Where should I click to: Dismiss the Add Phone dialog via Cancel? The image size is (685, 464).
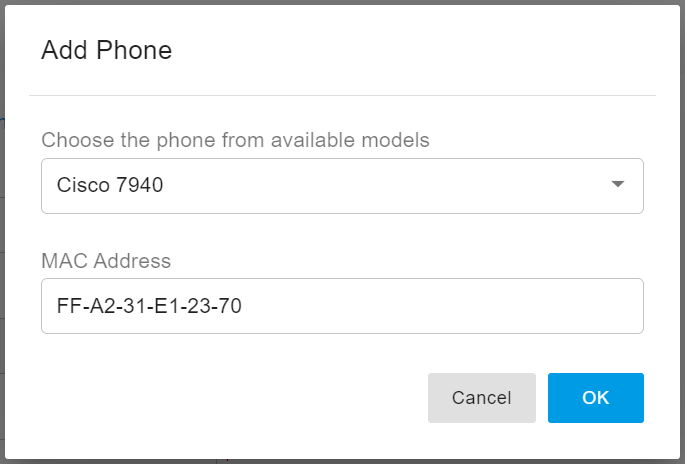[x=481, y=398]
